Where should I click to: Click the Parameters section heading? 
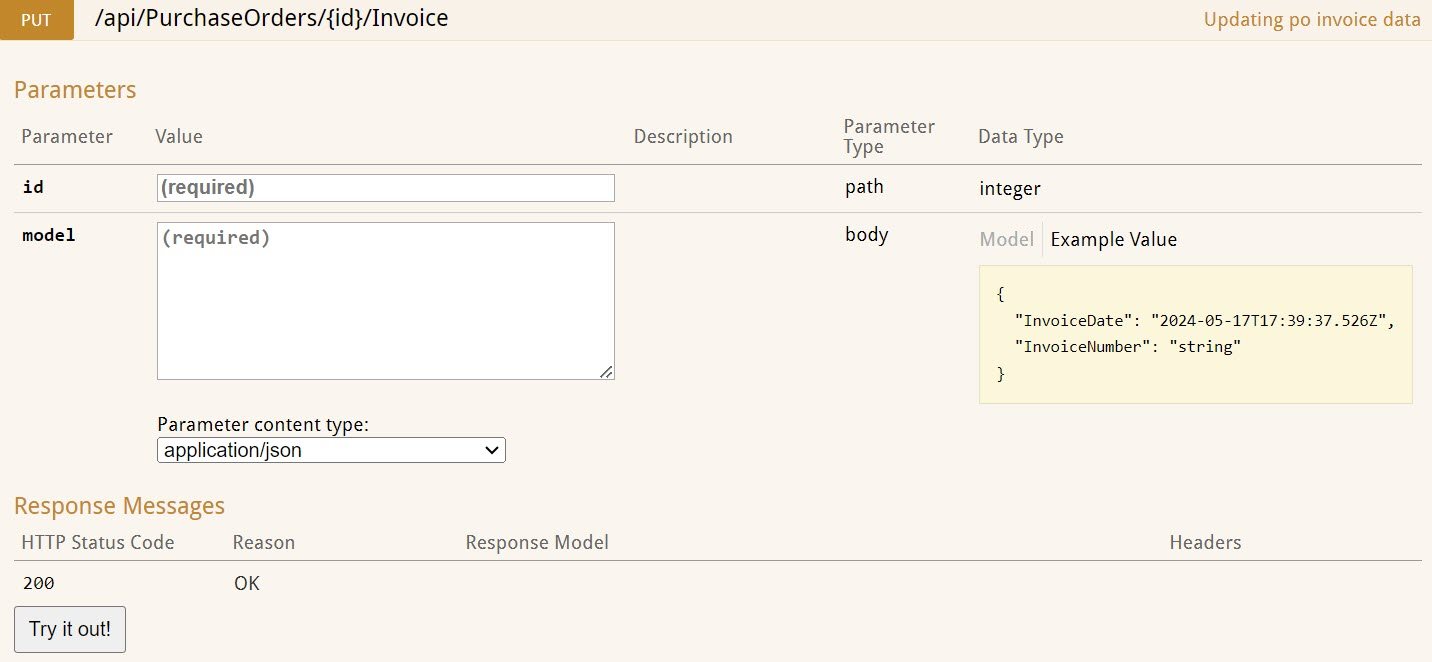75,89
